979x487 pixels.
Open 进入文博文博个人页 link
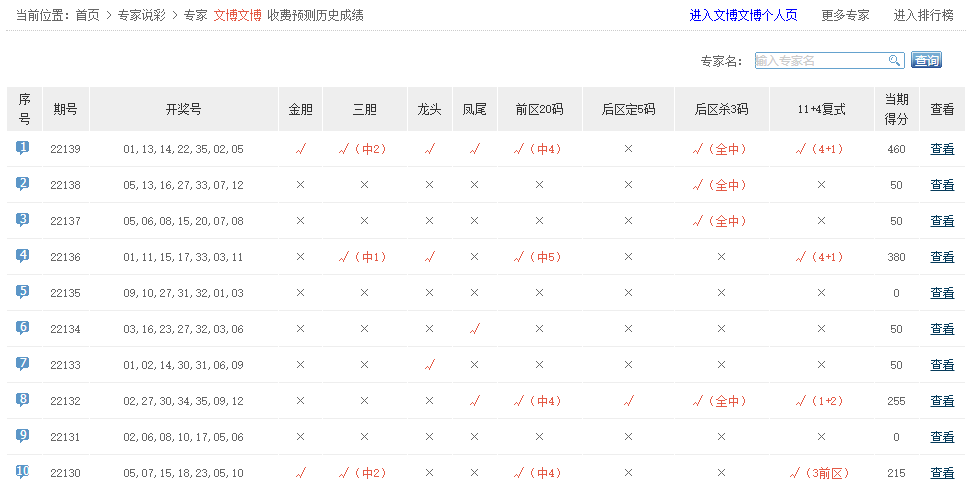[x=743, y=15]
